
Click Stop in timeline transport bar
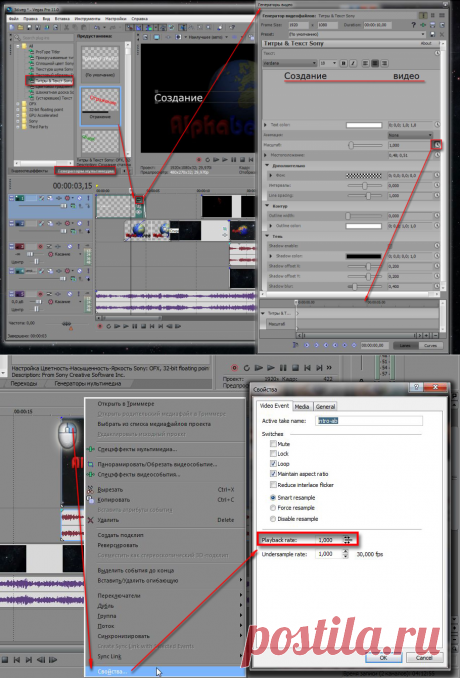[143, 326]
